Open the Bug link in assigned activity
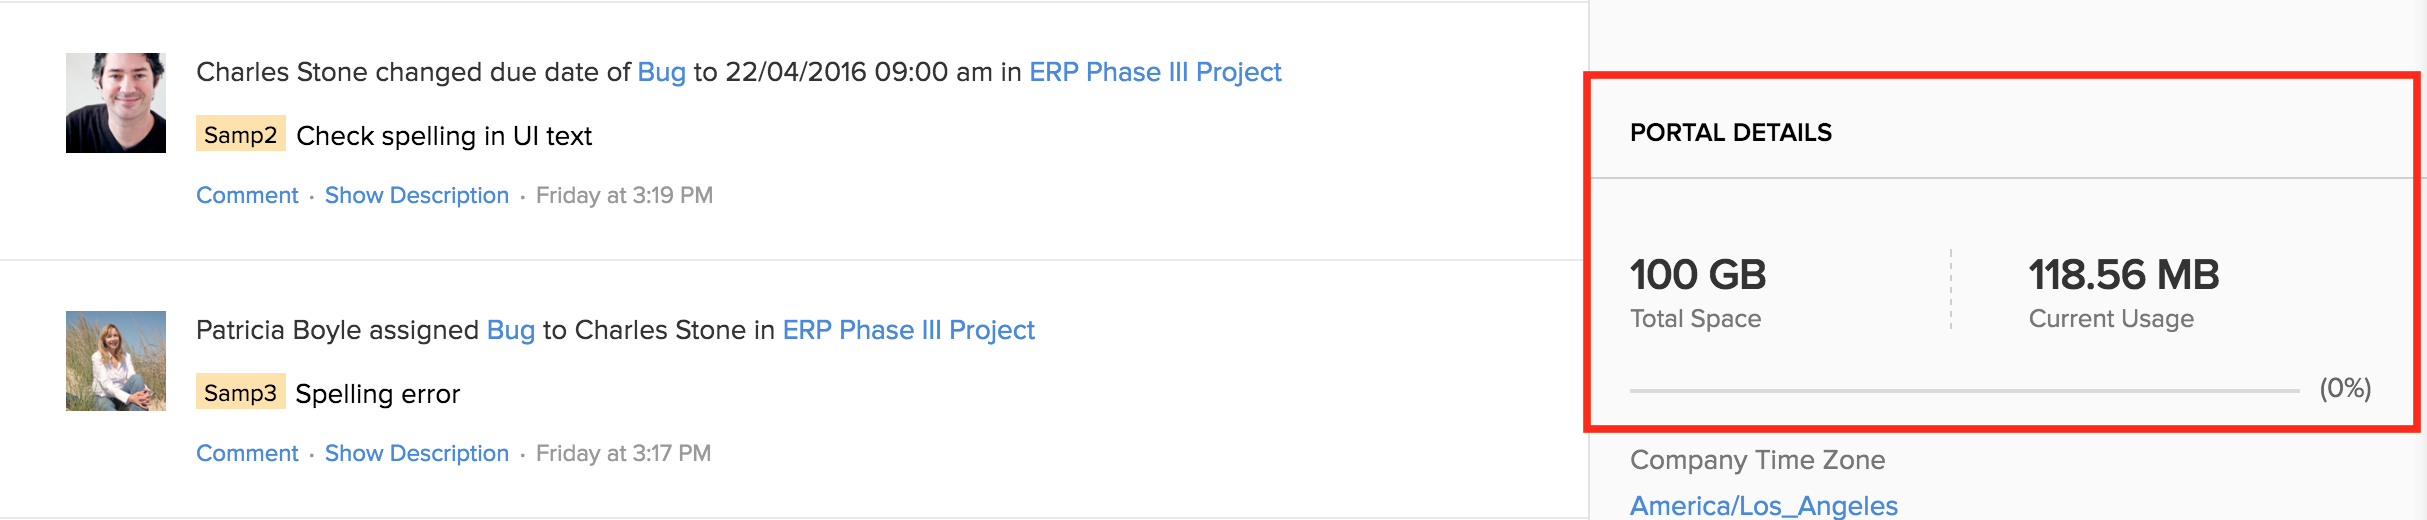This screenshot has width=2427, height=520. 510,330
